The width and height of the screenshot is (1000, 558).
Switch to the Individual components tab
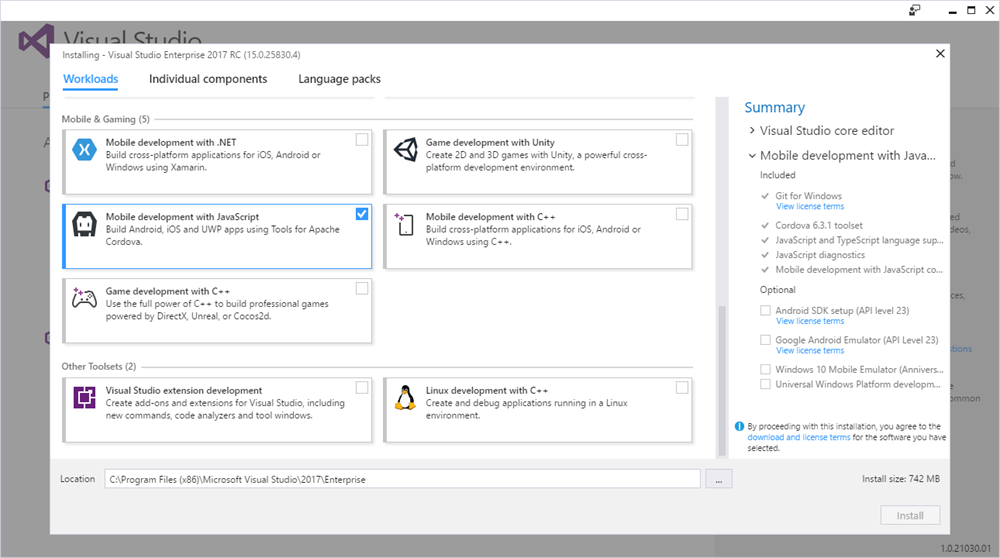[208, 79]
